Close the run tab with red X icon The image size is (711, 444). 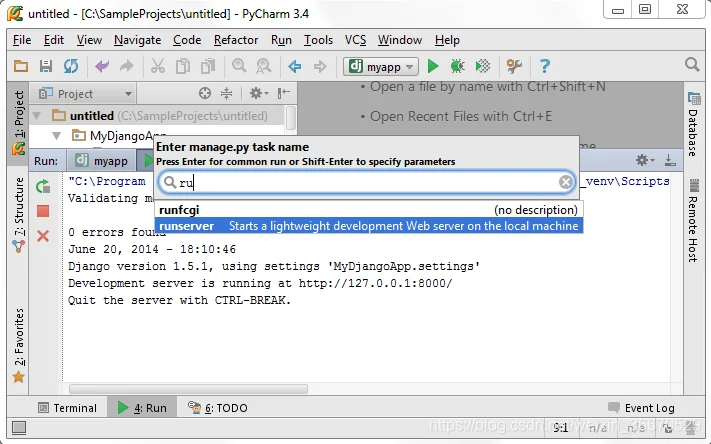coord(43,236)
